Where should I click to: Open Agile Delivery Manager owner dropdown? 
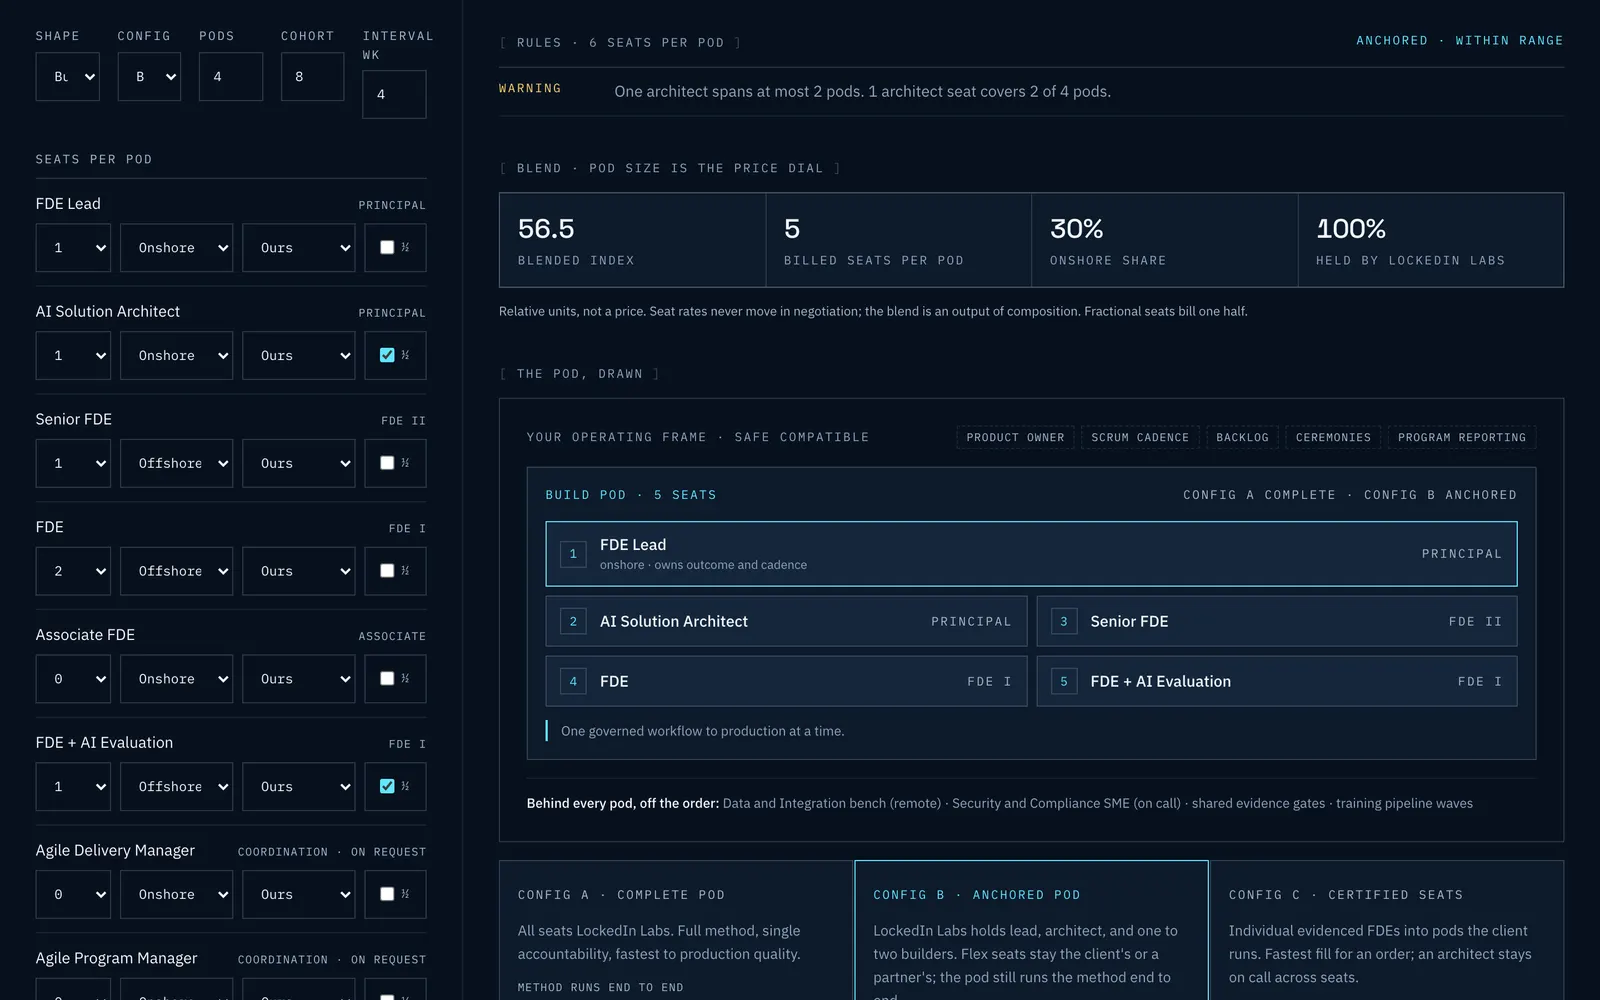[299, 895]
